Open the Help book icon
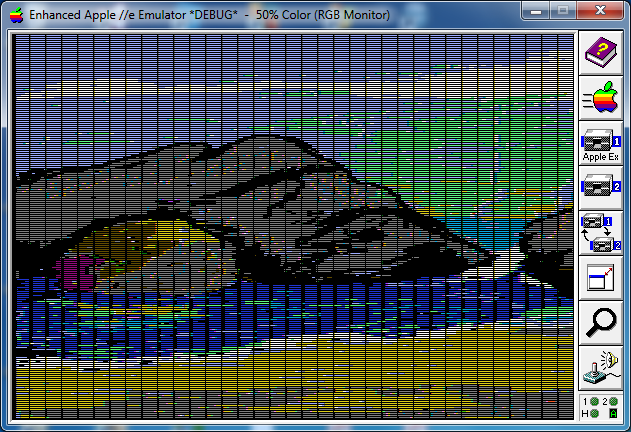Image resolution: width=631 pixels, height=432 pixels. (x=600, y=53)
